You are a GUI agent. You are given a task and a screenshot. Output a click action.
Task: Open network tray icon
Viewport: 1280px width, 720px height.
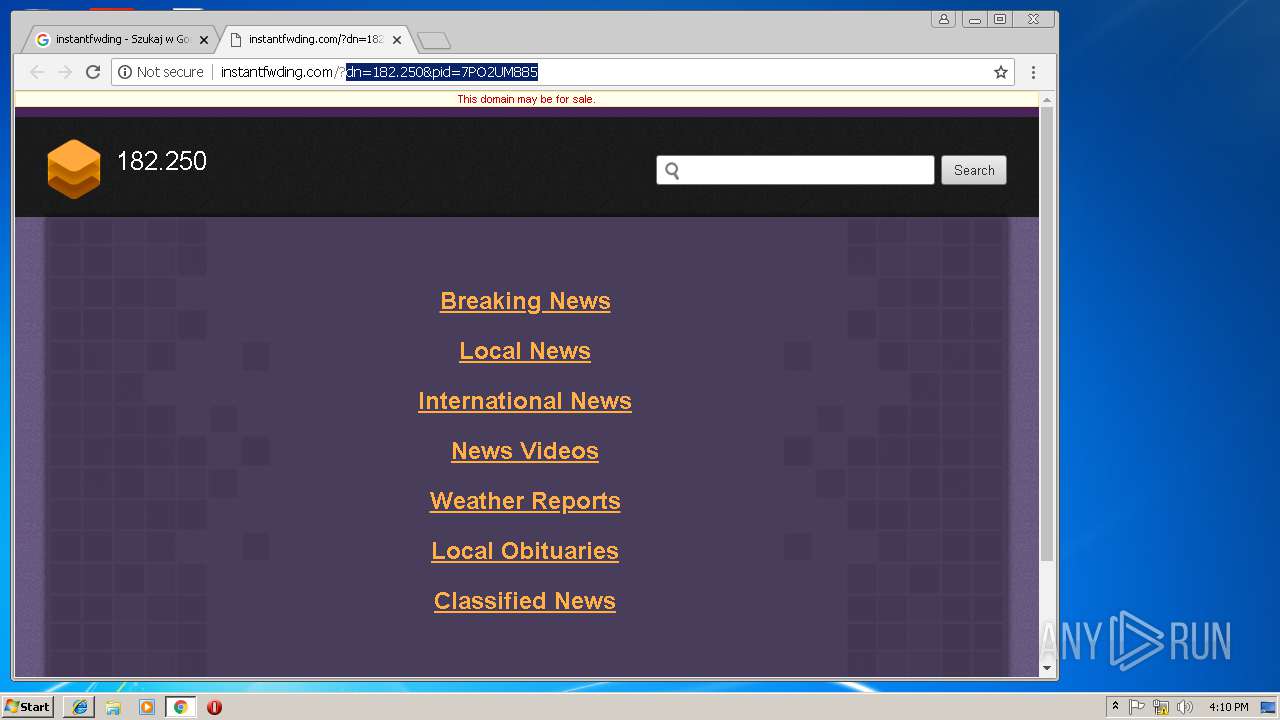pyautogui.click(x=1161, y=707)
